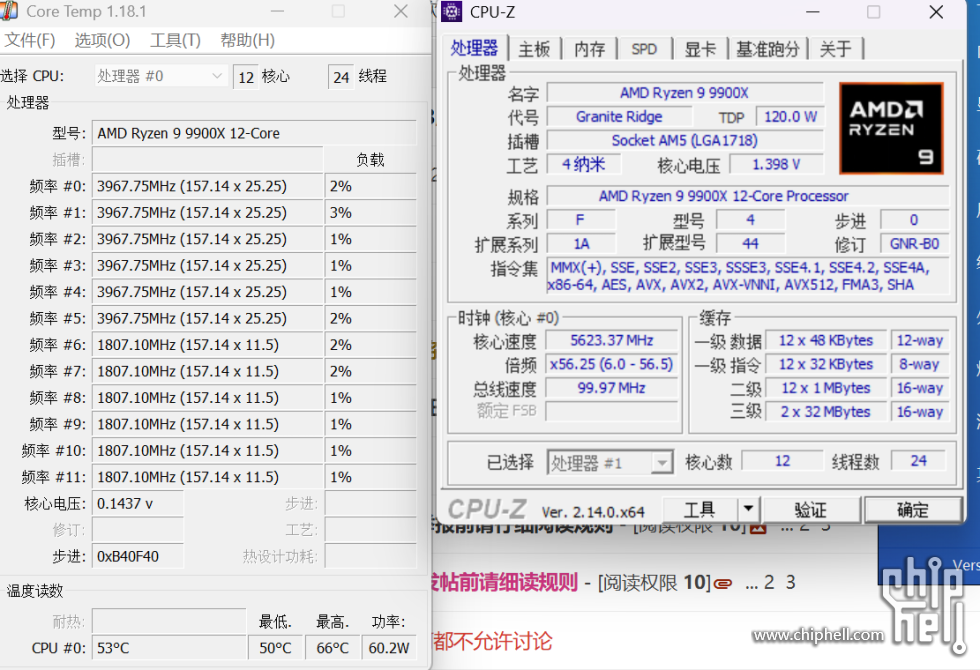Open the arrow dropdown next to 工具

pyautogui.click(x=748, y=510)
